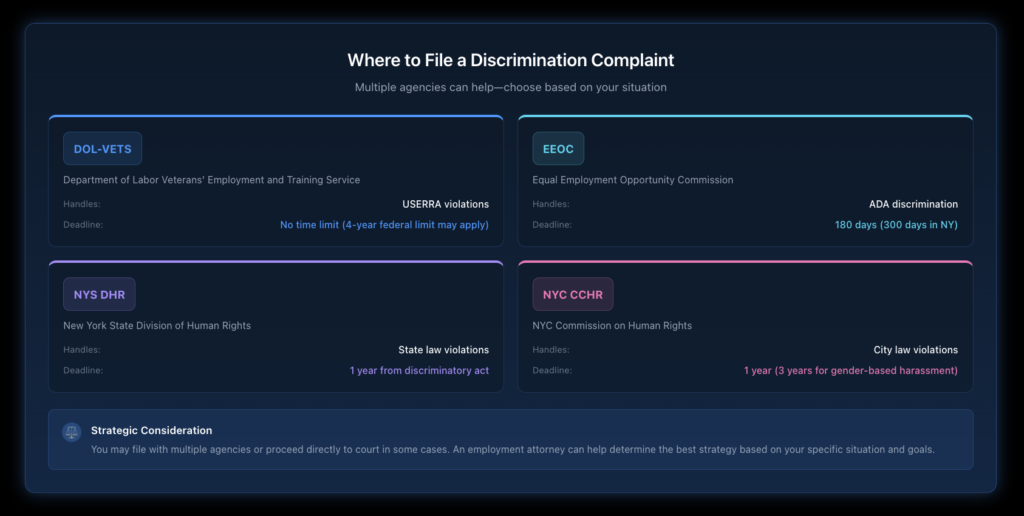Click 'Strategic Consideration' title
This screenshot has height=516, width=1024.
(152, 430)
